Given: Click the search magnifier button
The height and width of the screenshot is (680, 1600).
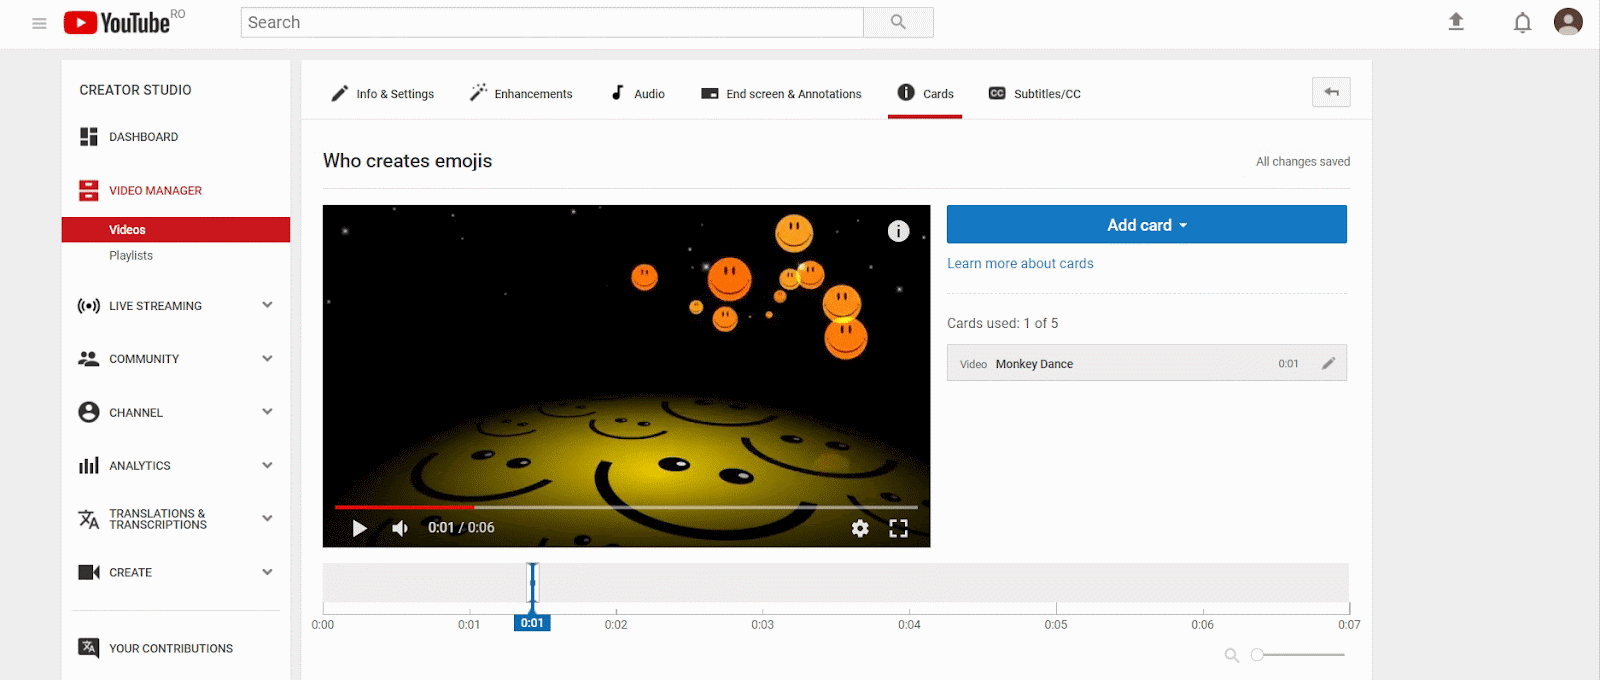Looking at the screenshot, I should pyautogui.click(x=898, y=22).
